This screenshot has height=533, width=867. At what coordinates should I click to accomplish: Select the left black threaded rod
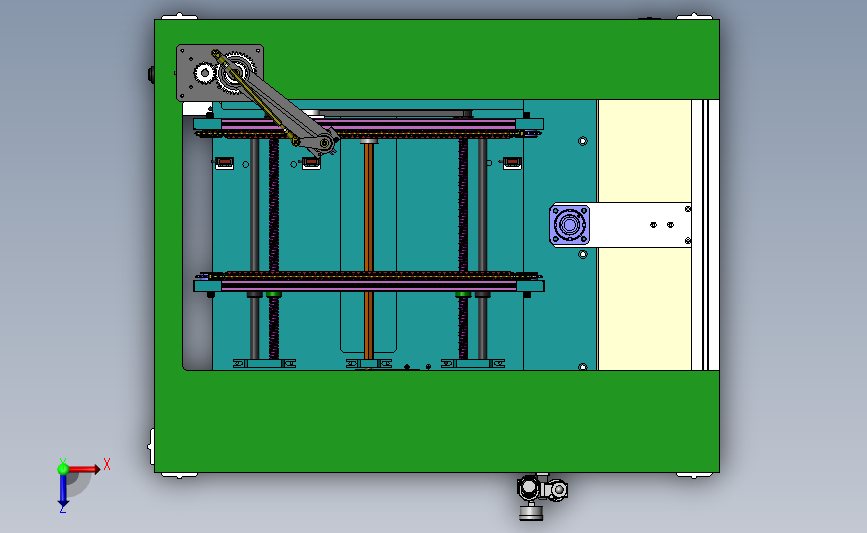[x=274, y=249]
